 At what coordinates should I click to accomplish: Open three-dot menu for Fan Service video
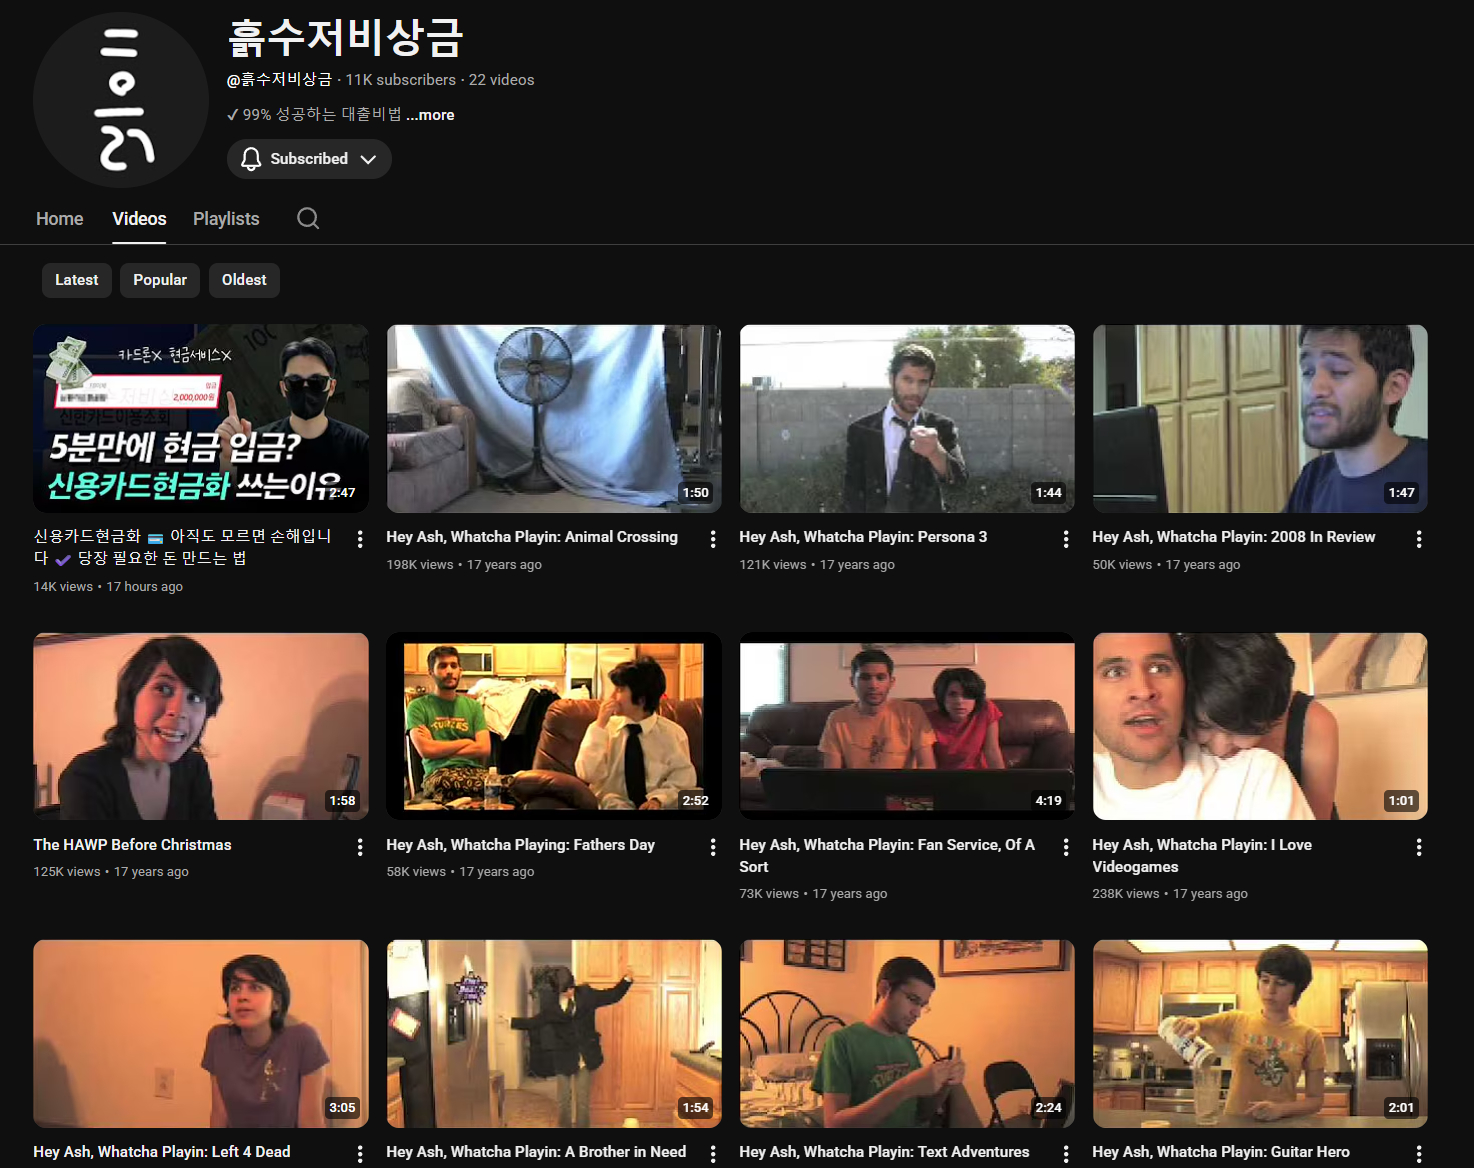(1066, 847)
